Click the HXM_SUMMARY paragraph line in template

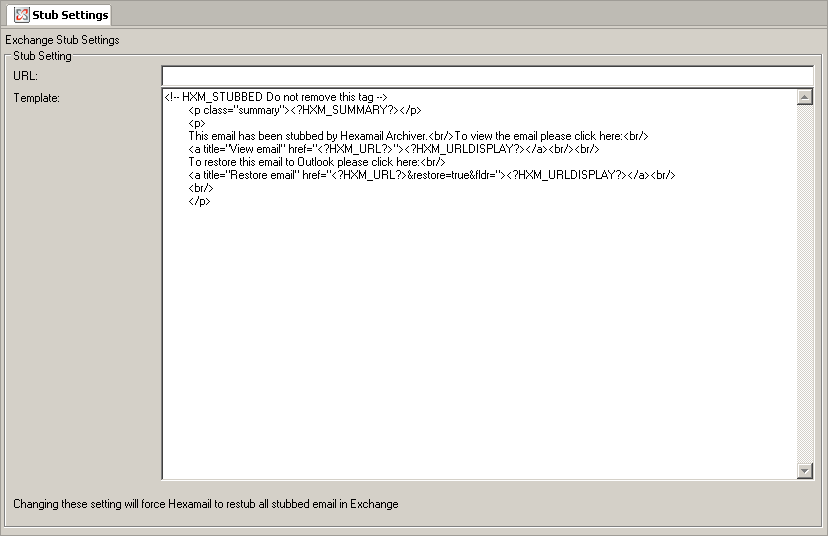[x=304, y=110]
